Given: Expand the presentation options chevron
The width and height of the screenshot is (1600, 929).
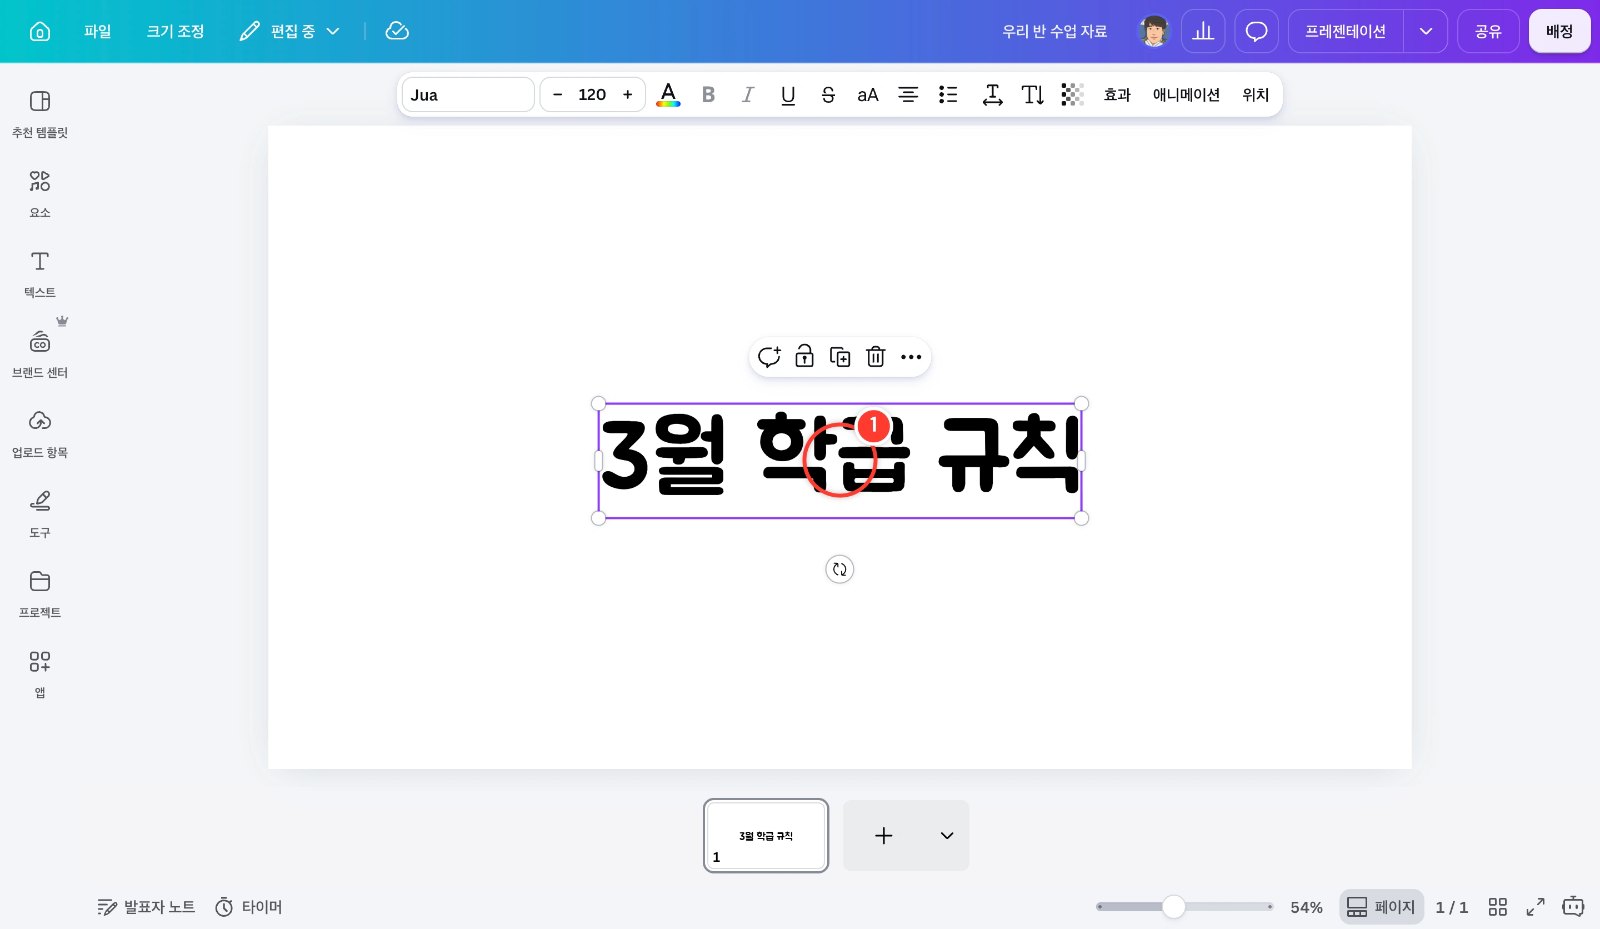Looking at the screenshot, I should tap(1426, 31).
